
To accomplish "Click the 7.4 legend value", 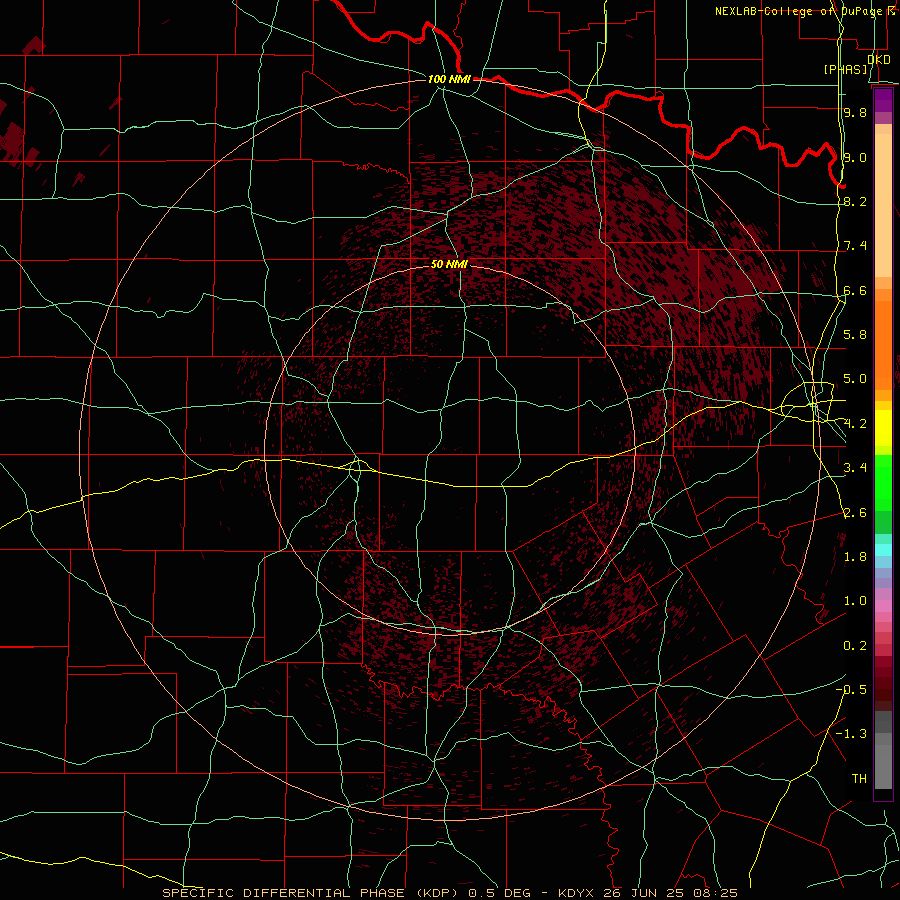I will click(855, 246).
